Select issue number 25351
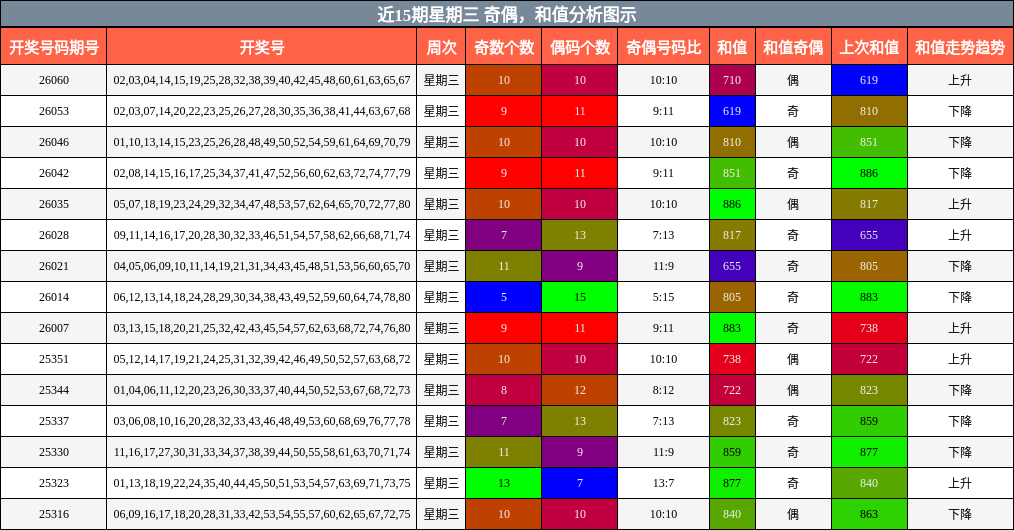The height and width of the screenshot is (530, 1014). tap(54, 359)
